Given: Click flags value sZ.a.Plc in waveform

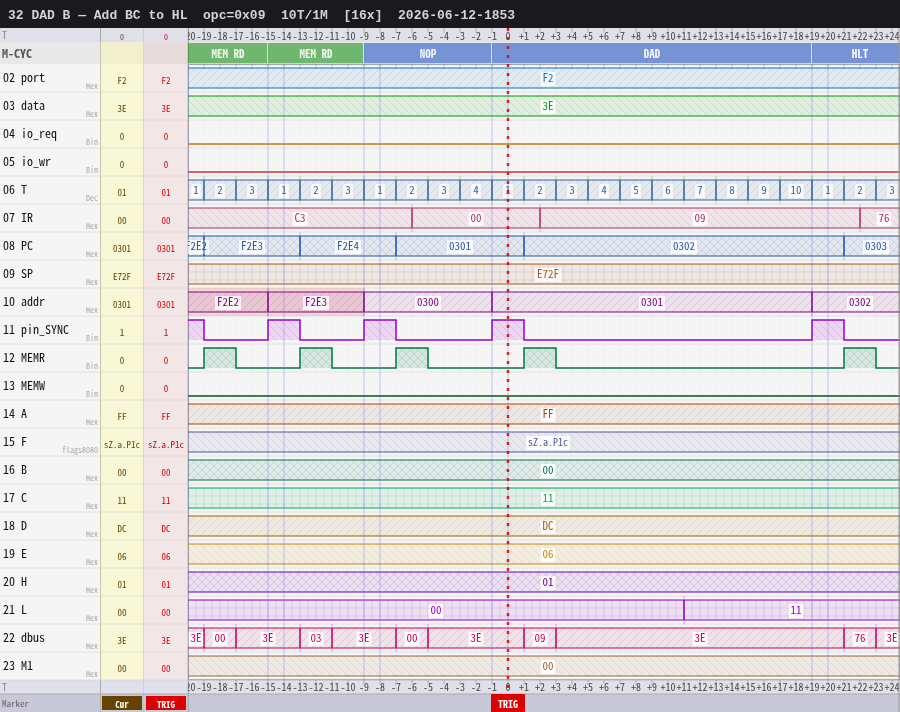Looking at the screenshot, I should (548, 442).
